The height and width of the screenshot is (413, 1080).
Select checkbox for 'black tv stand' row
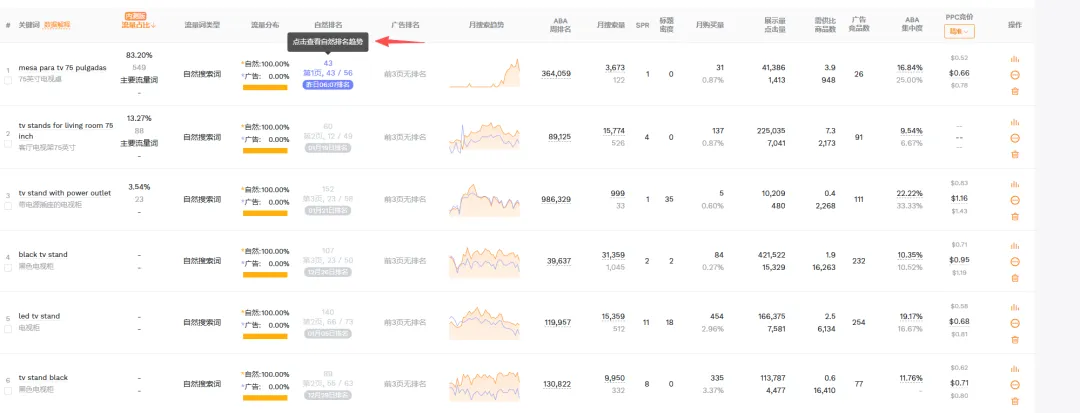8,267
